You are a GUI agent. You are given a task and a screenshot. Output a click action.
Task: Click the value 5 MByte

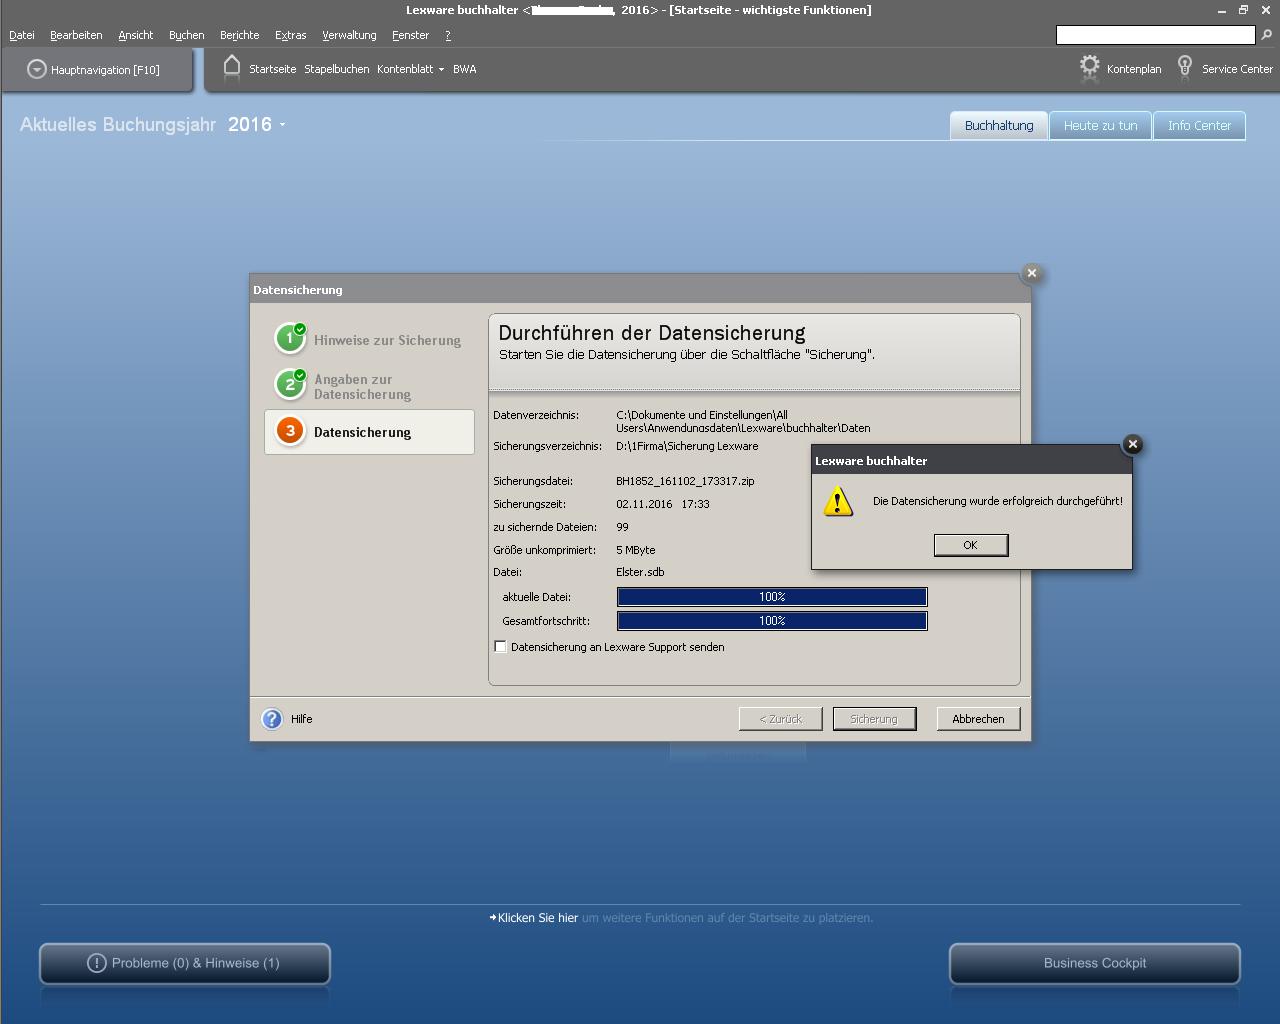coord(636,550)
